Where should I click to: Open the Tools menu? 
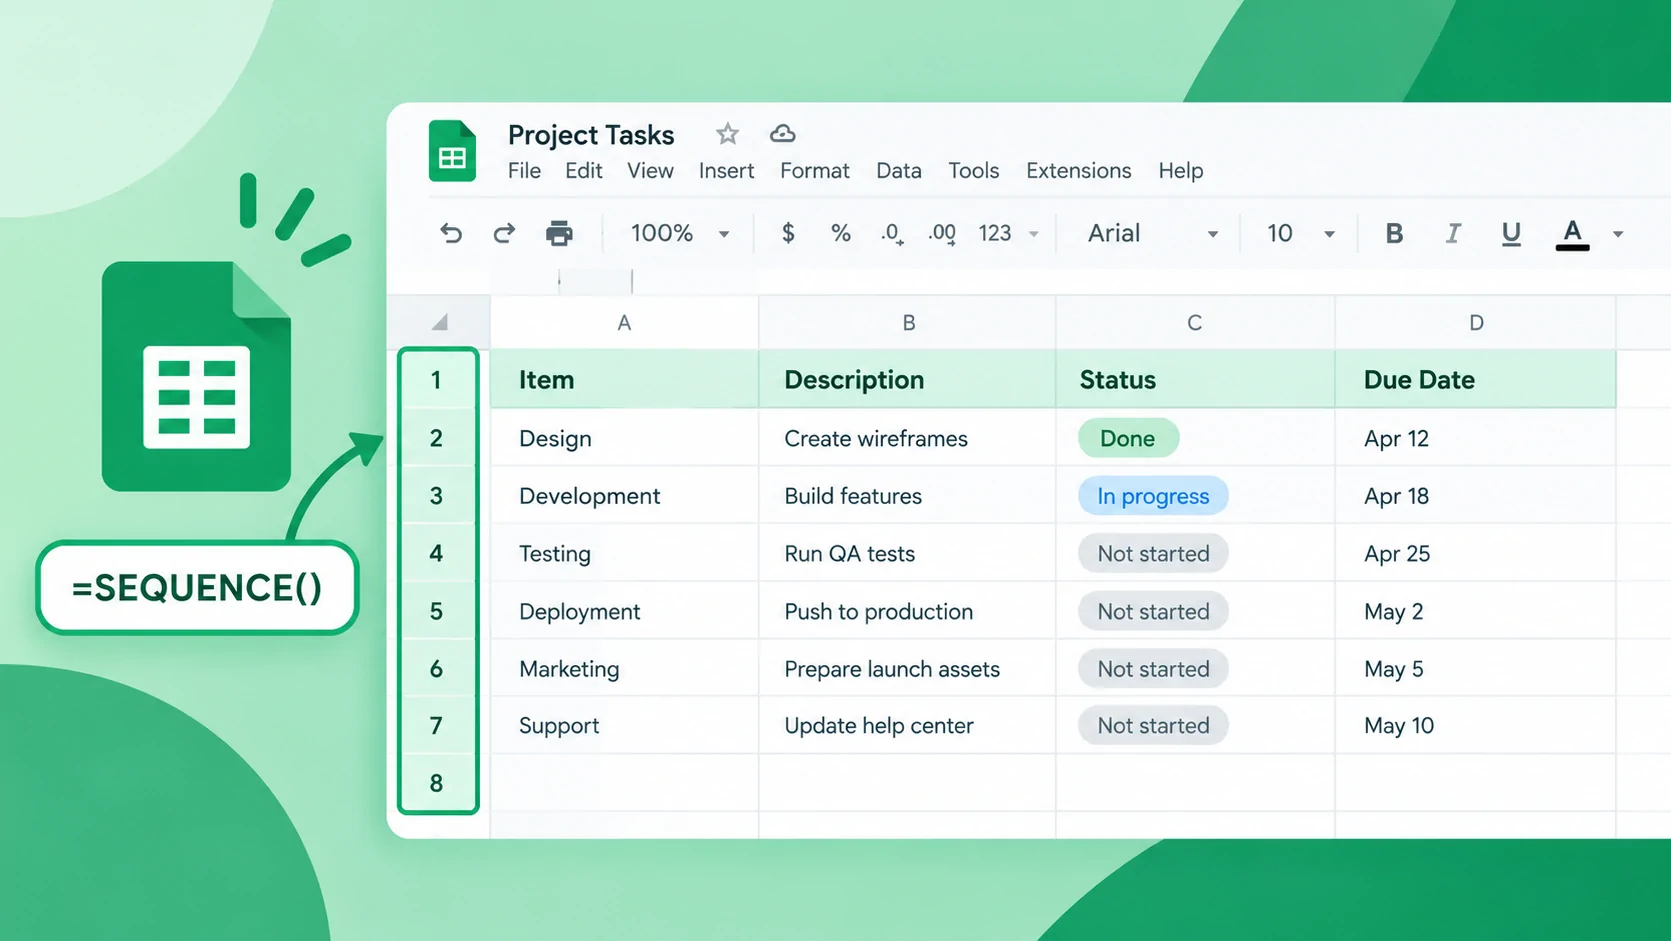(x=974, y=171)
